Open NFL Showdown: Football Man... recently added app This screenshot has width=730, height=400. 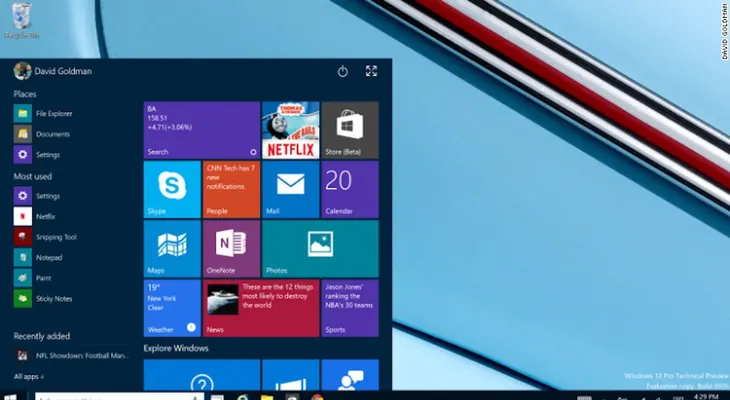72,356
